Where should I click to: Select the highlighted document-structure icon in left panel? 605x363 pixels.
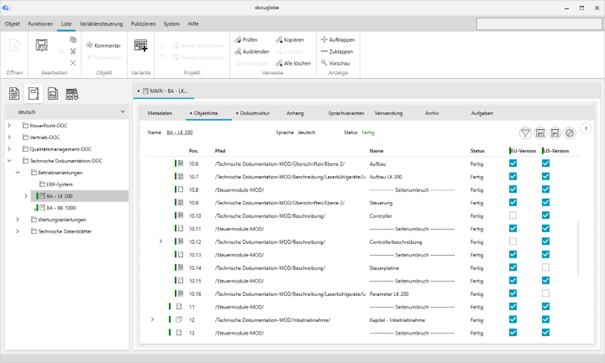coord(34,93)
